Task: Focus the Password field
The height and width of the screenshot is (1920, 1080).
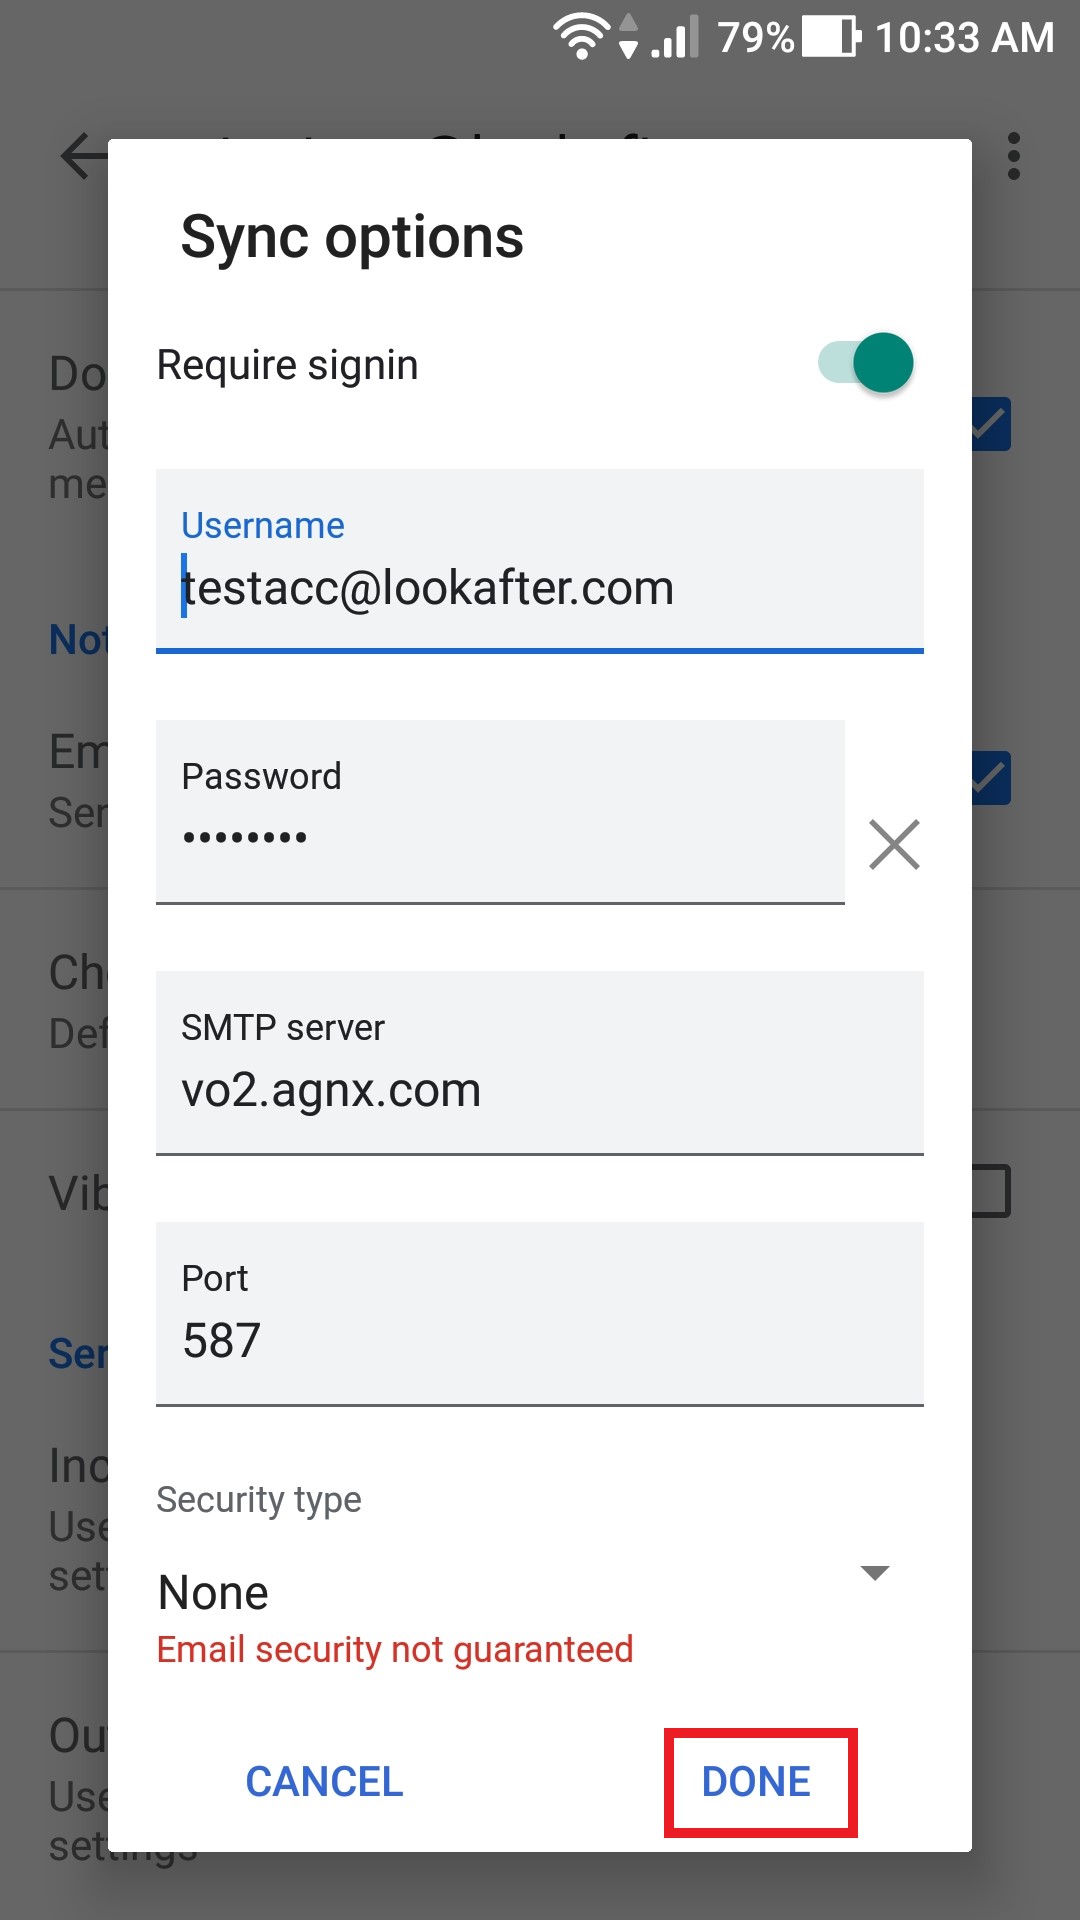Action: (500, 812)
